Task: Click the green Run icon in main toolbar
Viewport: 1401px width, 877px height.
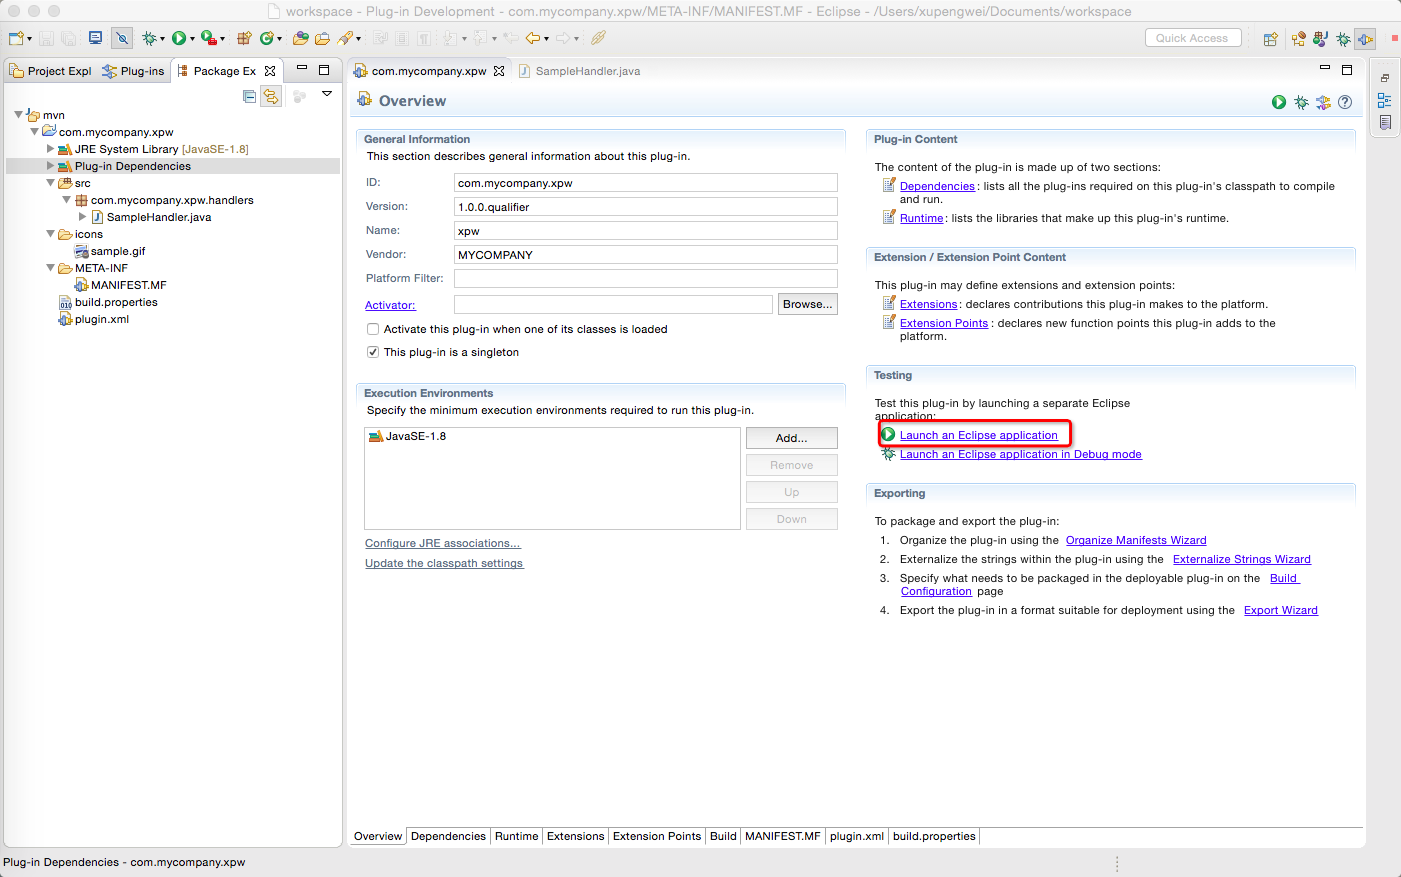Action: [178, 38]
